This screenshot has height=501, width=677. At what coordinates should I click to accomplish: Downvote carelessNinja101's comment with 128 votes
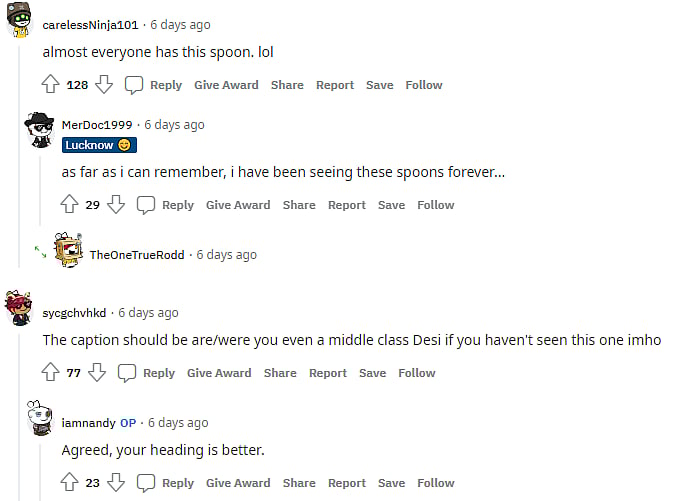pyautogui.click(x=104, y=85)
